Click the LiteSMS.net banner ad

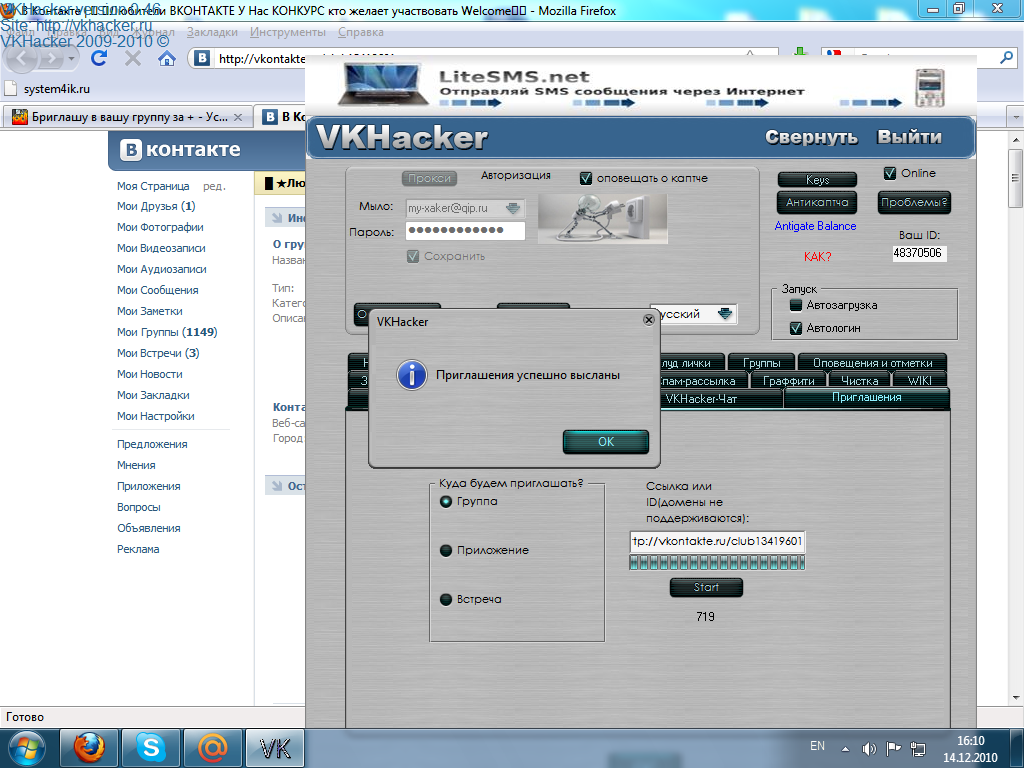coord(640,86)
